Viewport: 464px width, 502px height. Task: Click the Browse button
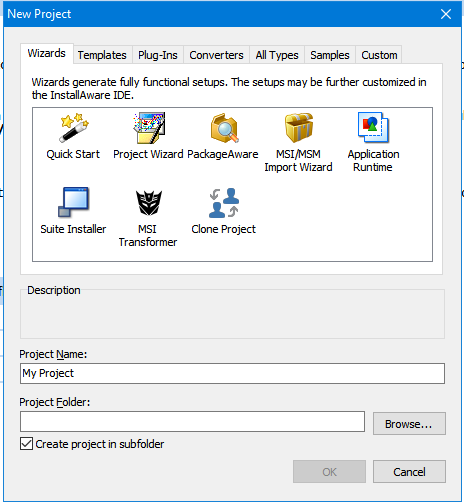pos(409,424)
